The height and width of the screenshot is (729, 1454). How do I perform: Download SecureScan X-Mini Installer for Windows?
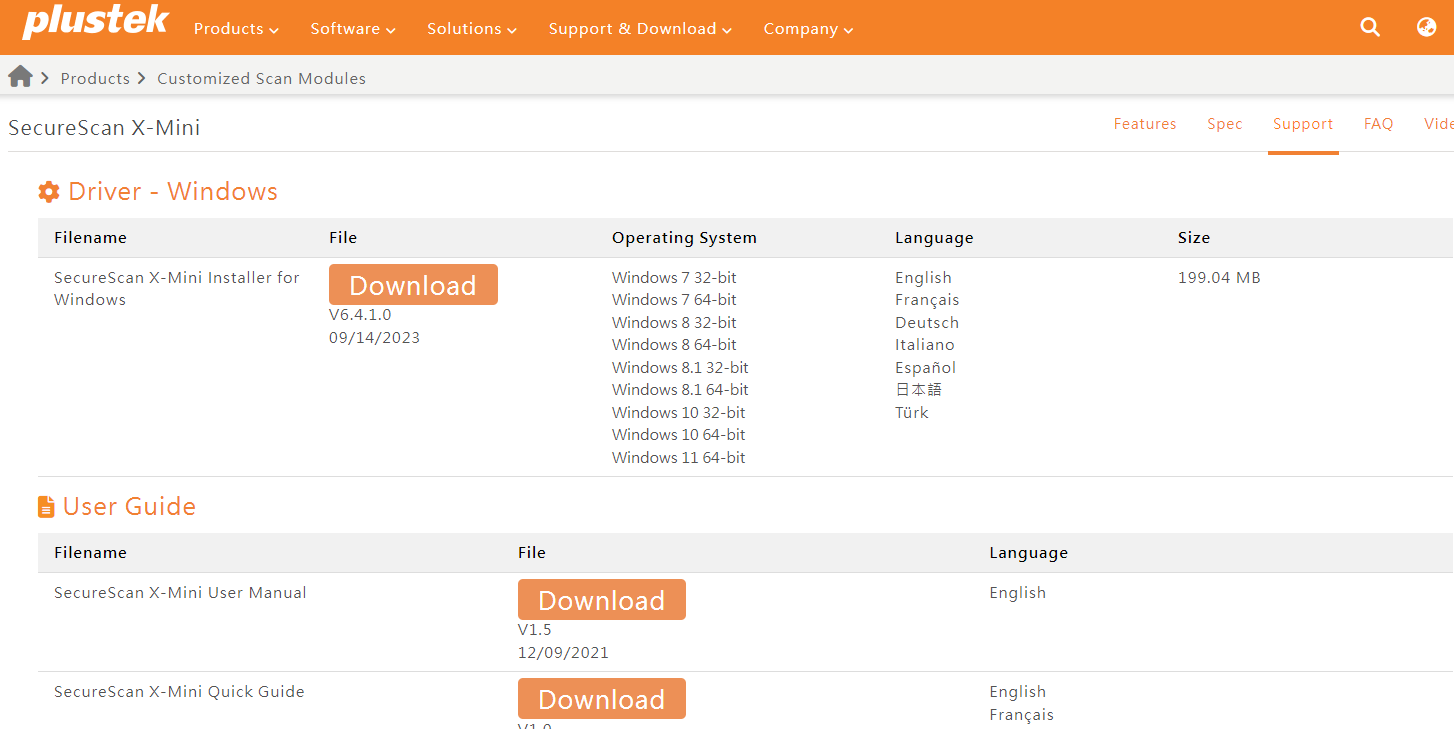[413, 285]
